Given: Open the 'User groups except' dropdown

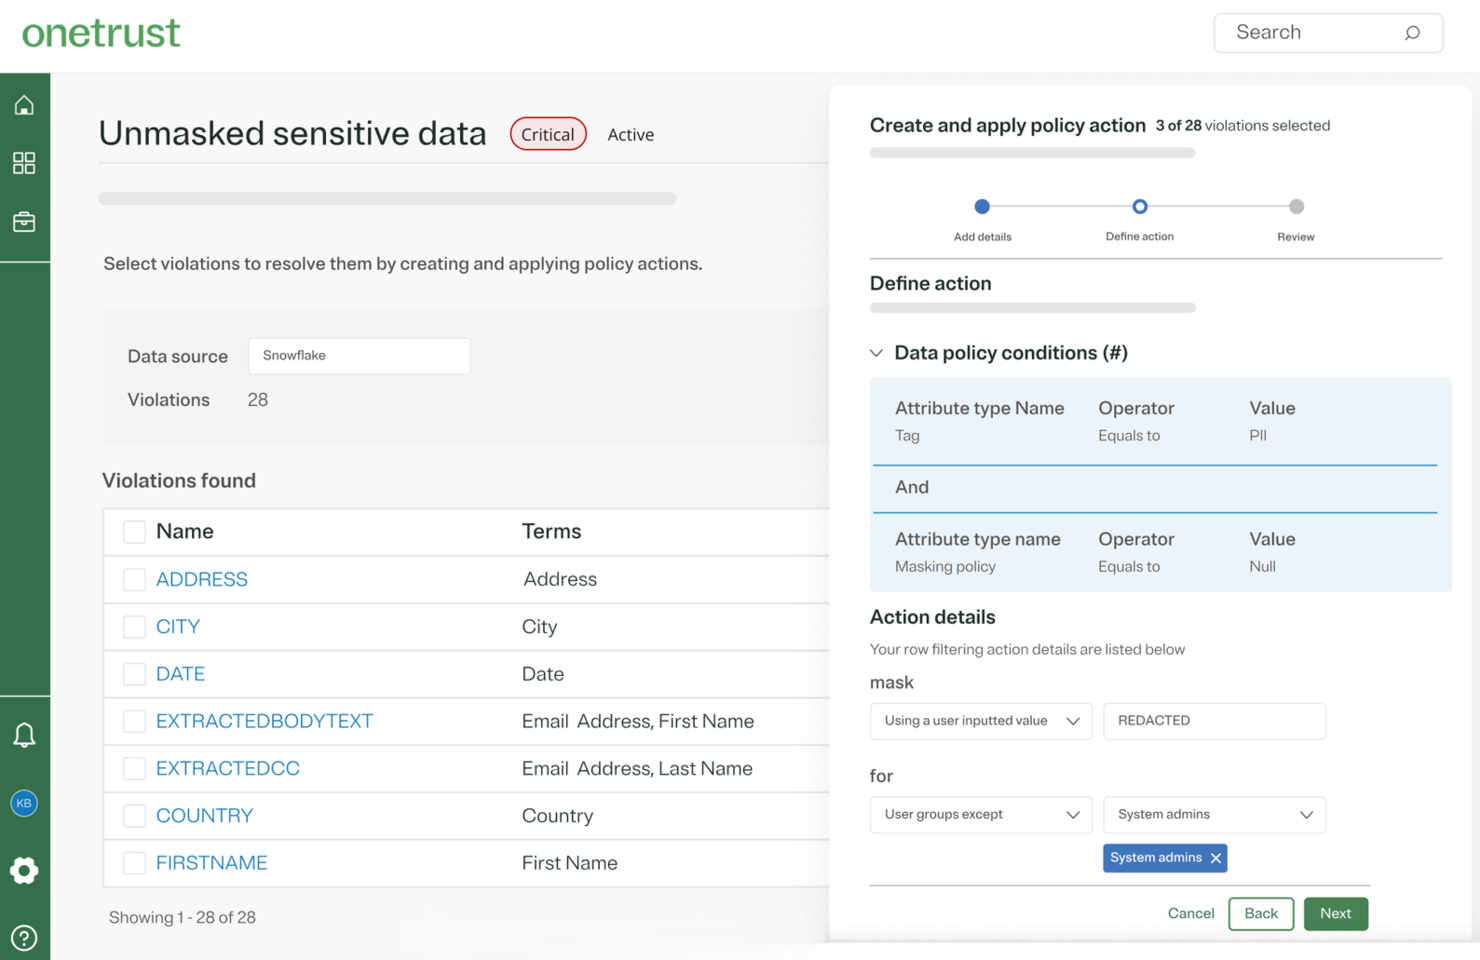Looking at the screenshot, I should click(981, 815).
